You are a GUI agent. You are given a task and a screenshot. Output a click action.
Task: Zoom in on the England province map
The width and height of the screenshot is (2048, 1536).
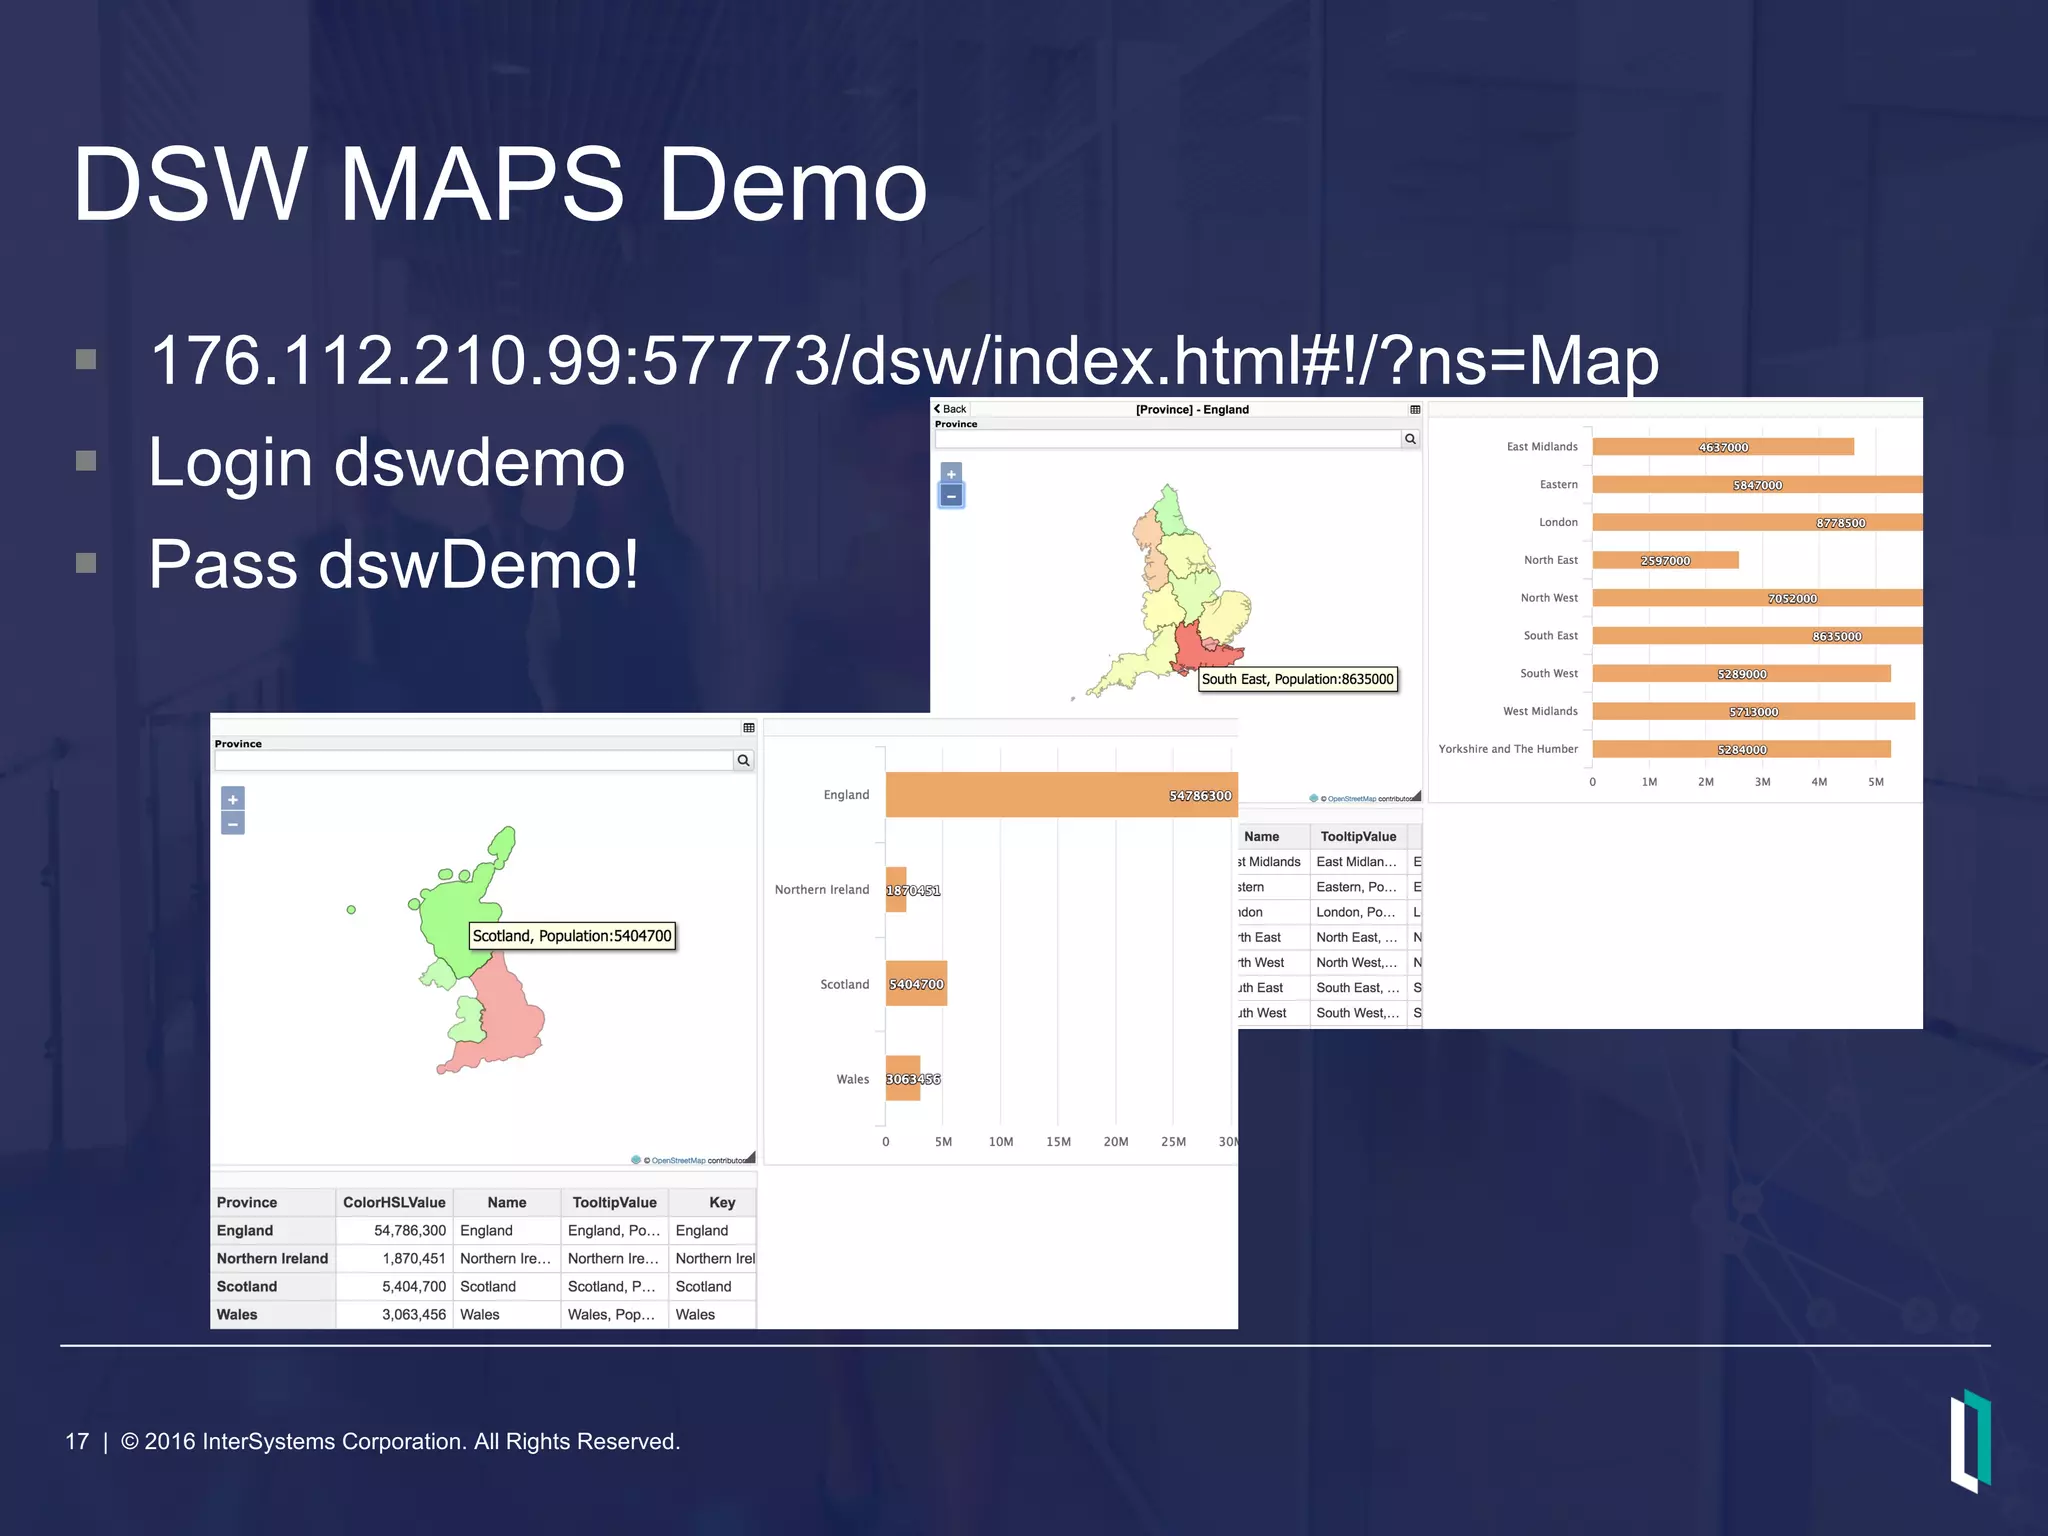951,474
